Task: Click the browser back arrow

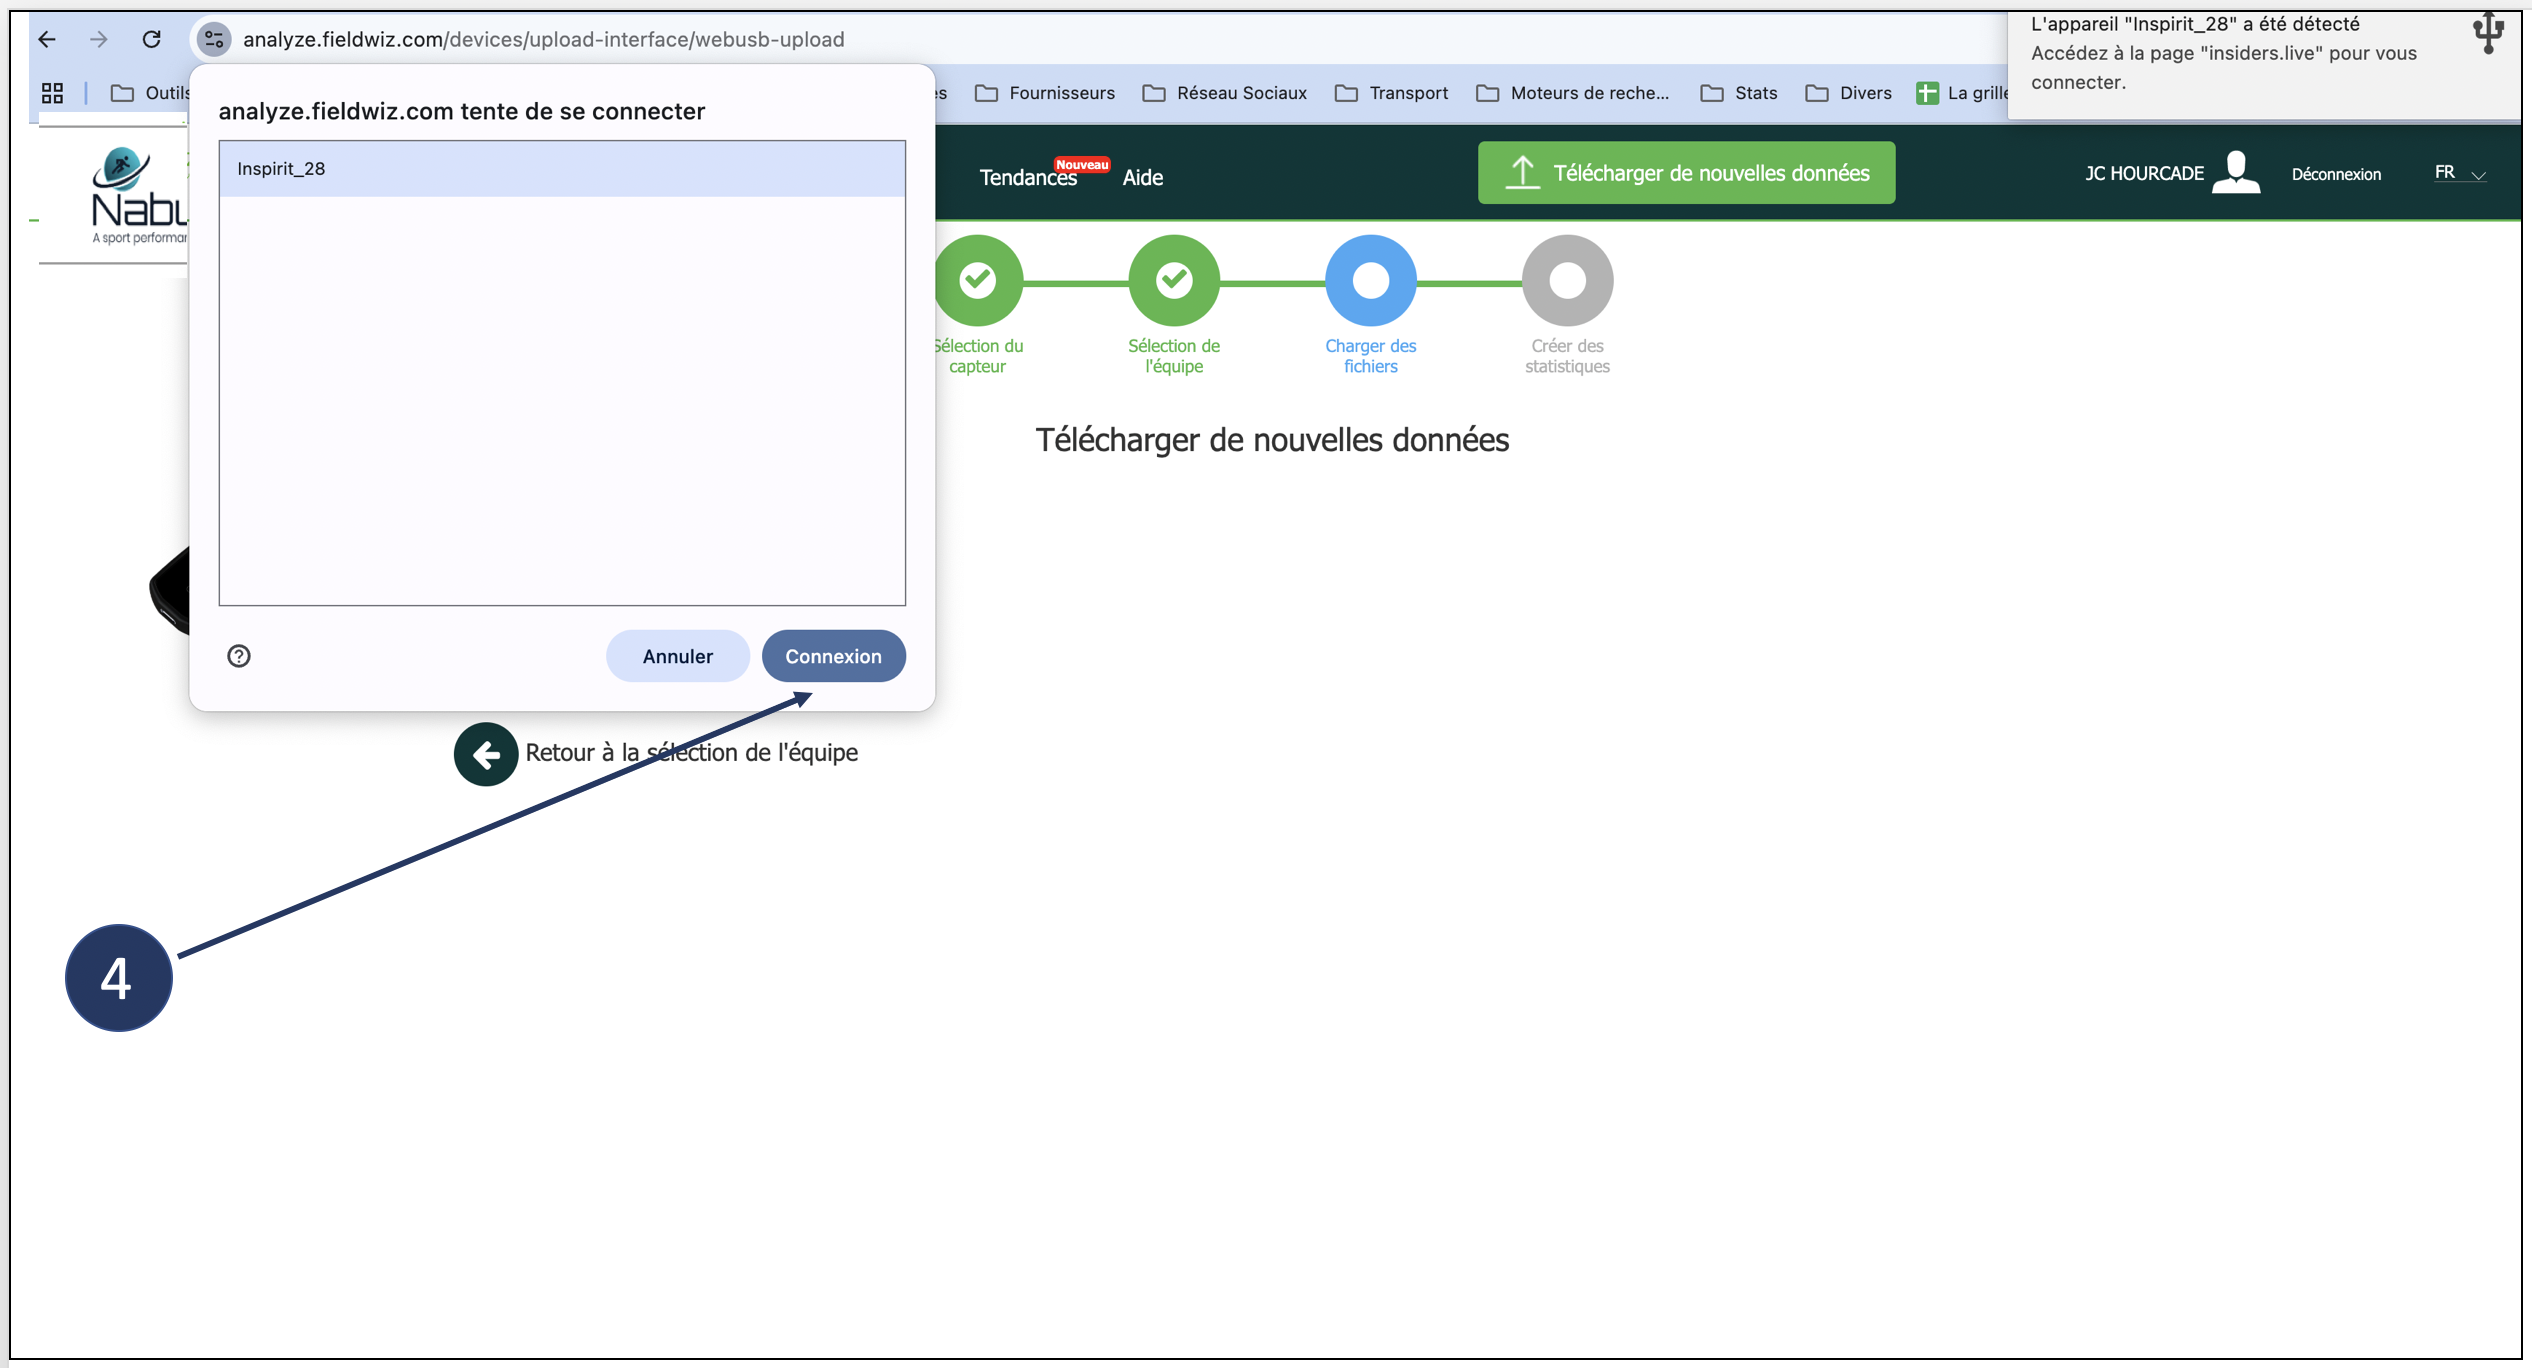Action: [x=47, y=39]
